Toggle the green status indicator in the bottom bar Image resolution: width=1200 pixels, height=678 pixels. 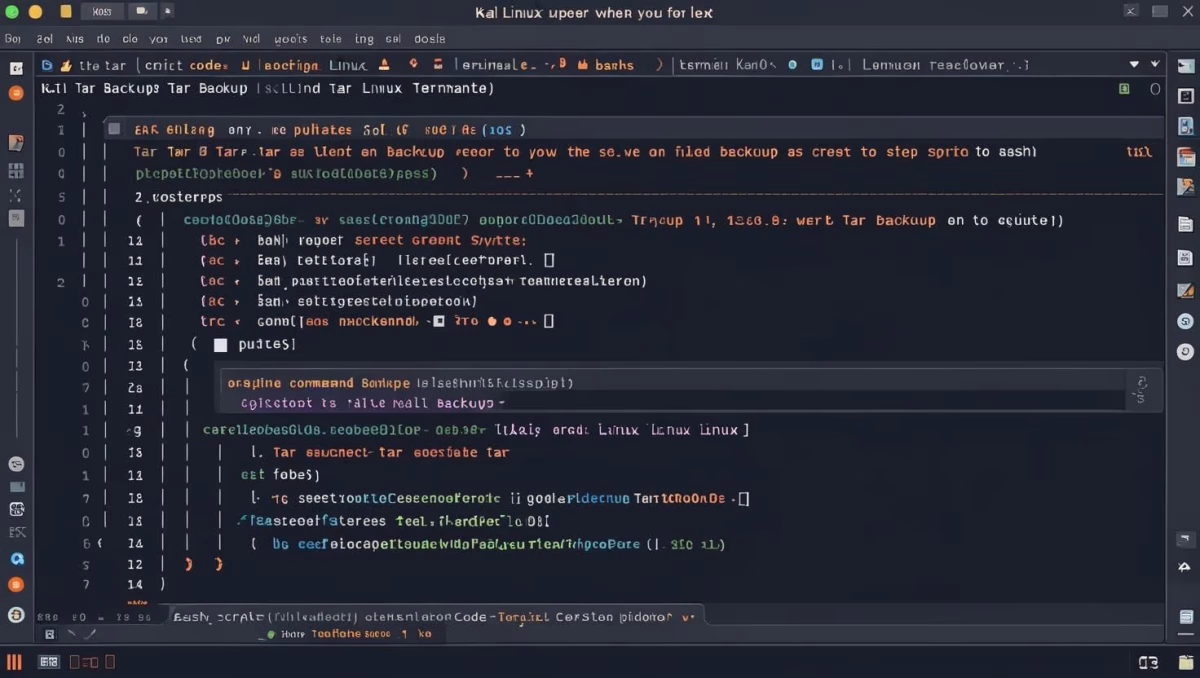(x=270, y=633)
